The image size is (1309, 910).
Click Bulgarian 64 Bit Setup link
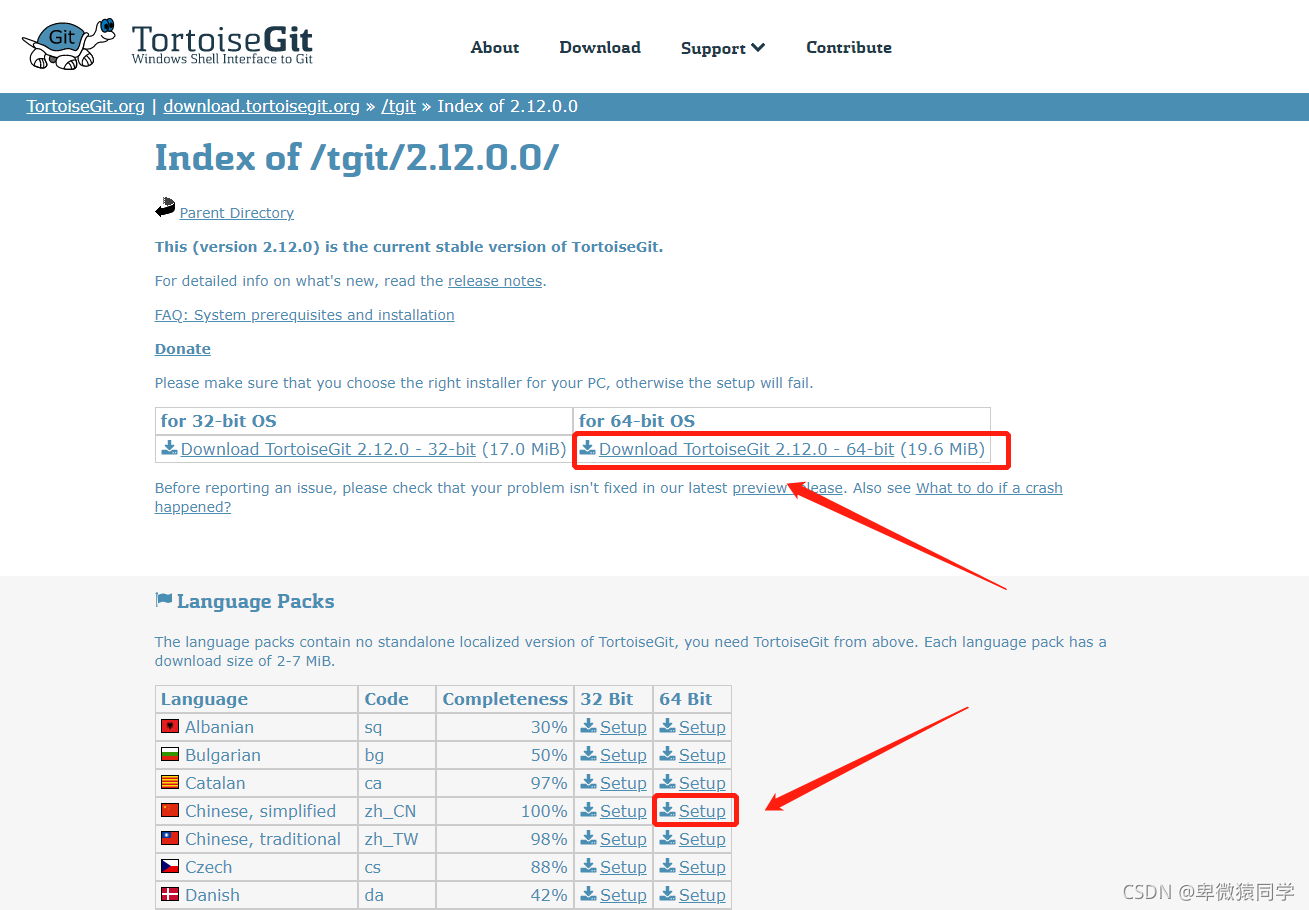coord(702,755)
